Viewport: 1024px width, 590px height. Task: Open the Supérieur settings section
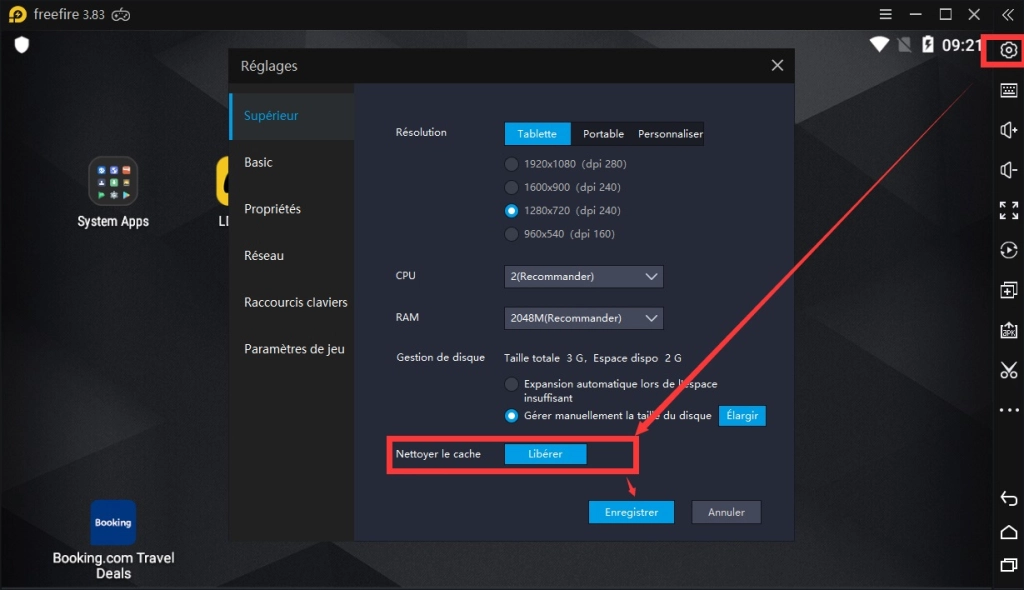292,116
